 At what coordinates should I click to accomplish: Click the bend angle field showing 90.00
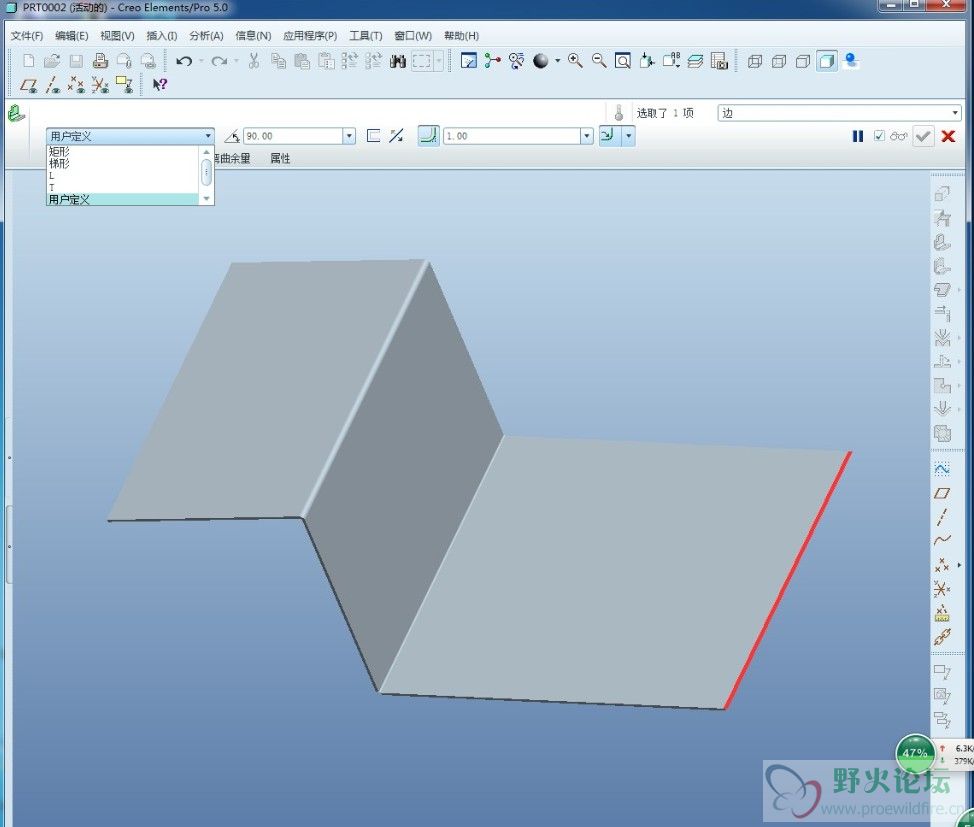click(294, 136)
